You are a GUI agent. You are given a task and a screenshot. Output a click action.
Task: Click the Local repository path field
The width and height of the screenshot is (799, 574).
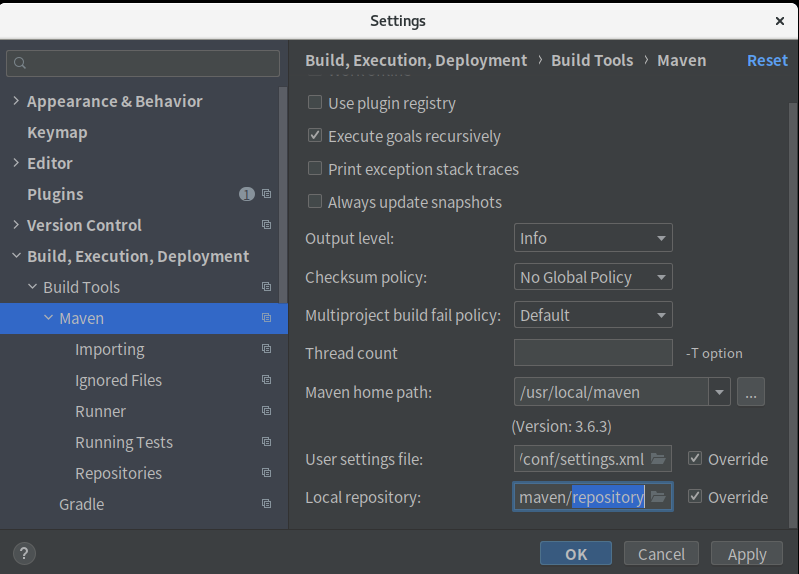[581, 497]
